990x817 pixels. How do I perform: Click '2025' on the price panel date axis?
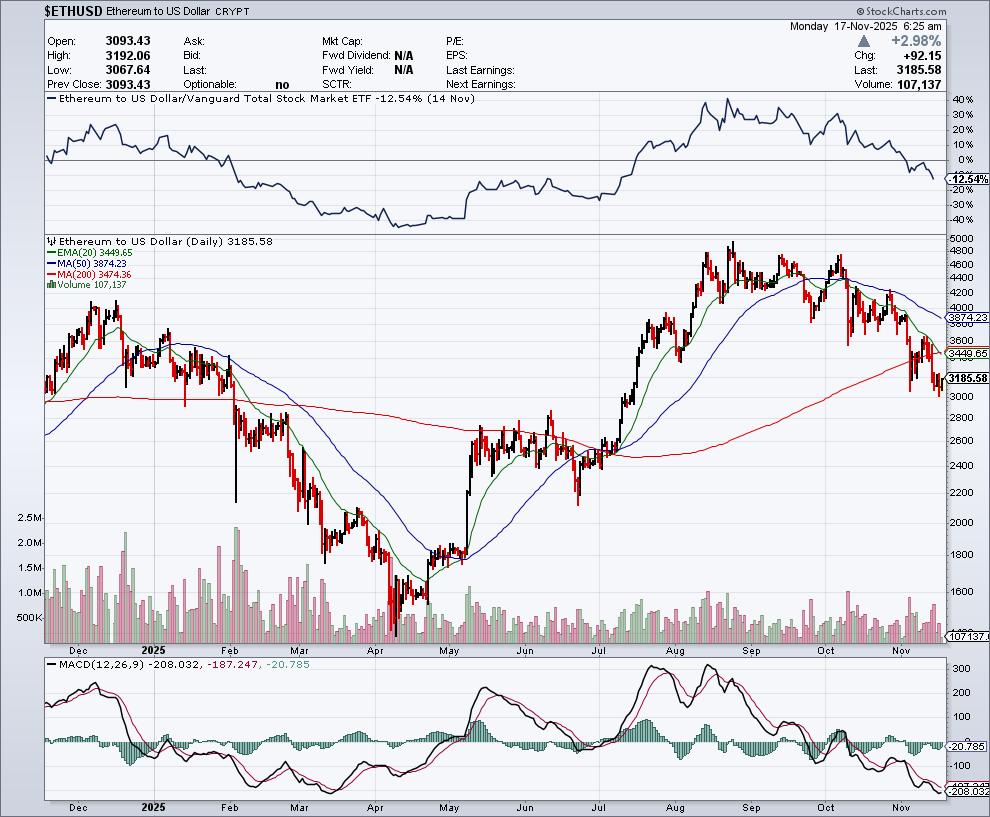click(x=153, y=650)
